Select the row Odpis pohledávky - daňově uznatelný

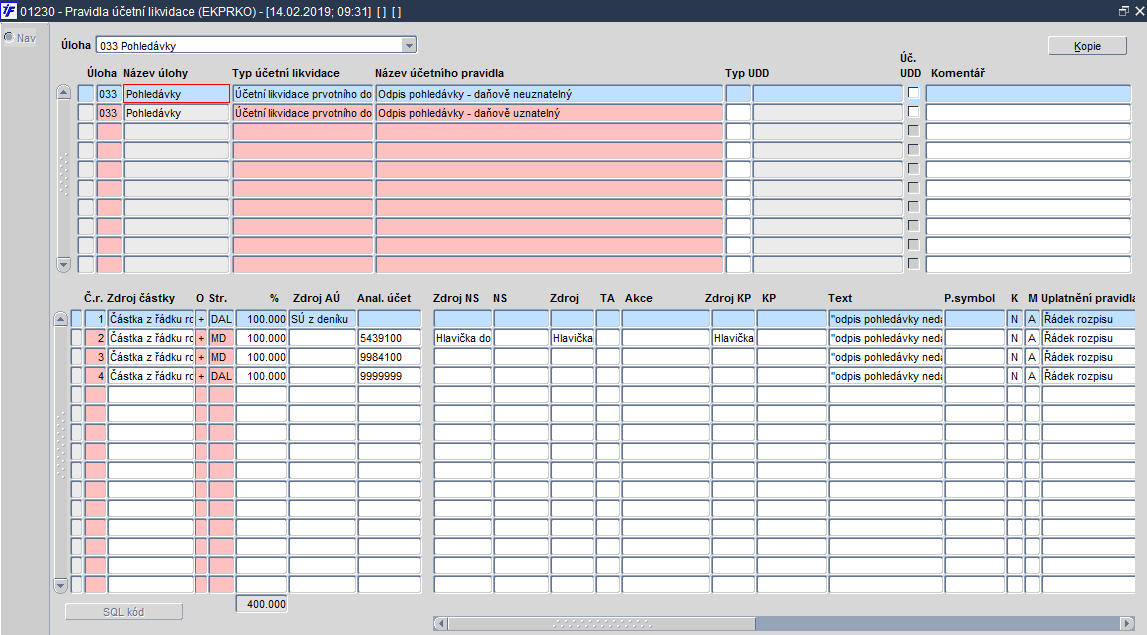coord(549,113)
